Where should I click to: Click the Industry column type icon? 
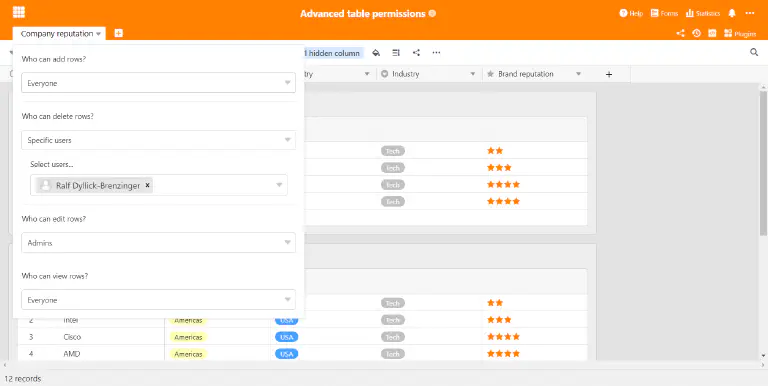(384, 74)
